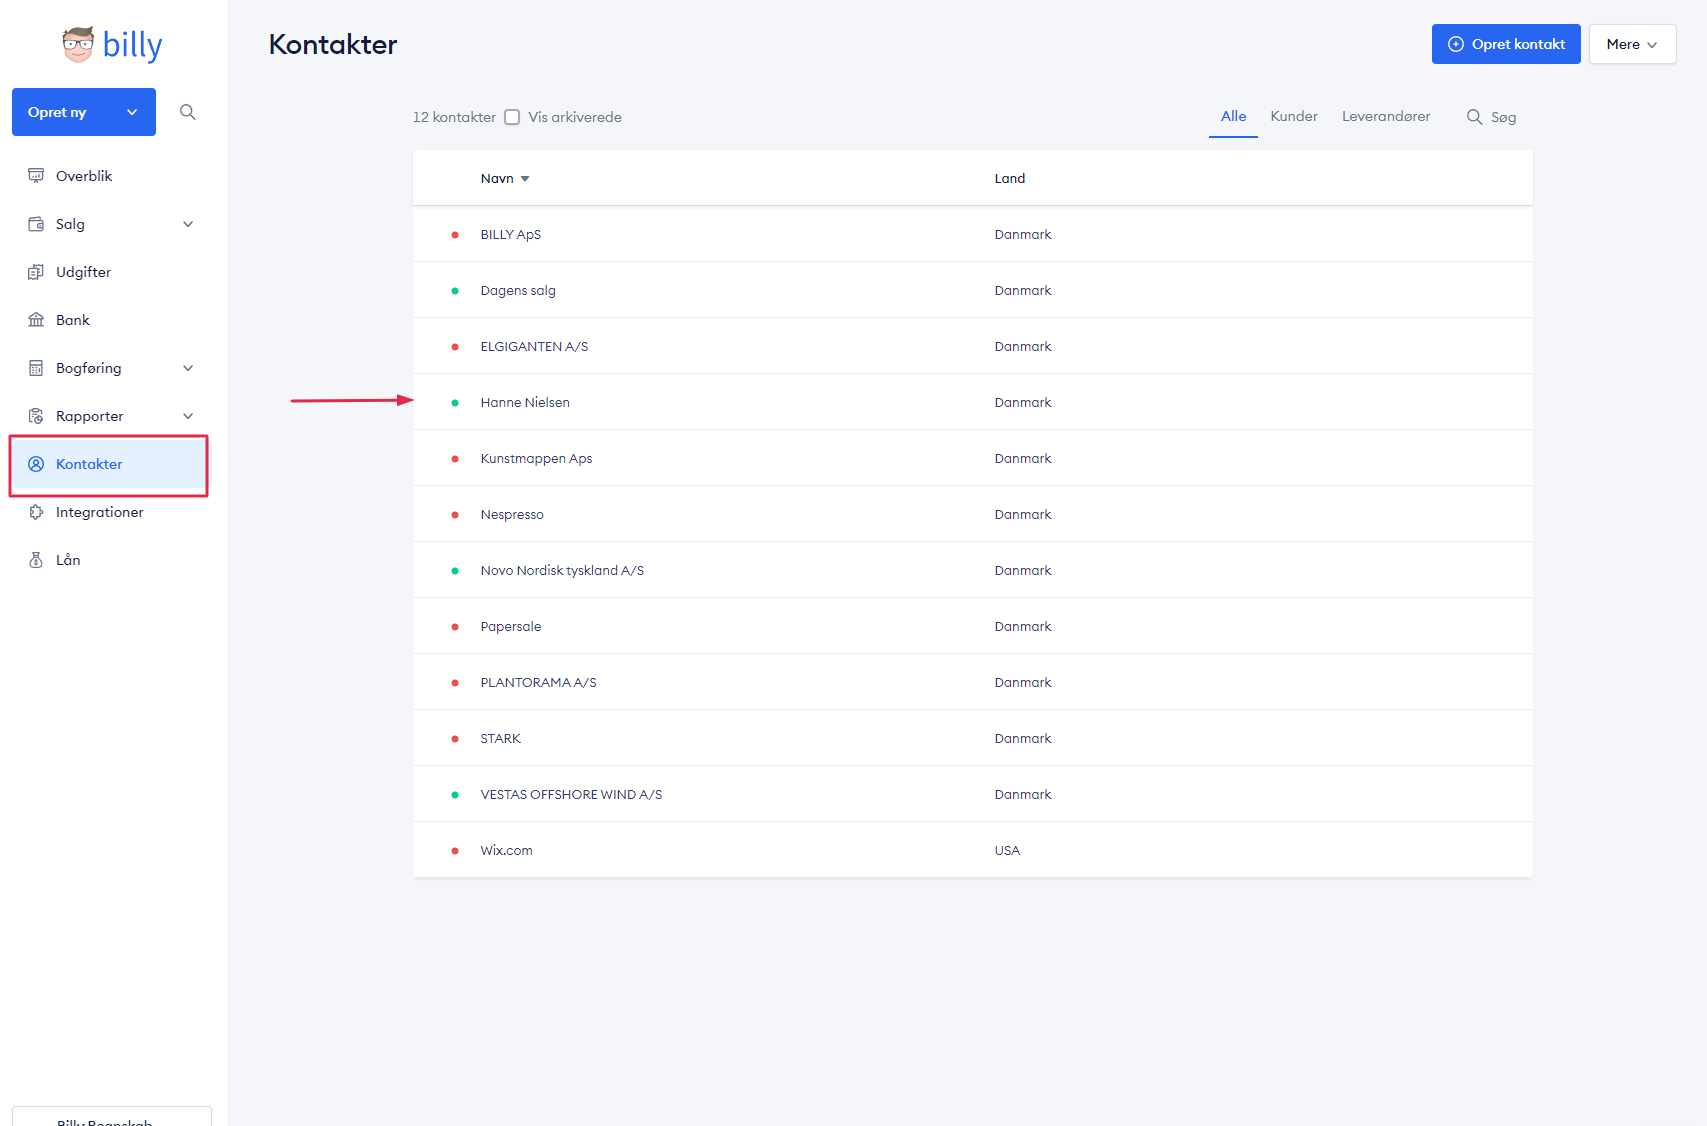Click green status dot for Hanne Nielsen

pyautogui.click(x=455, y=403)
